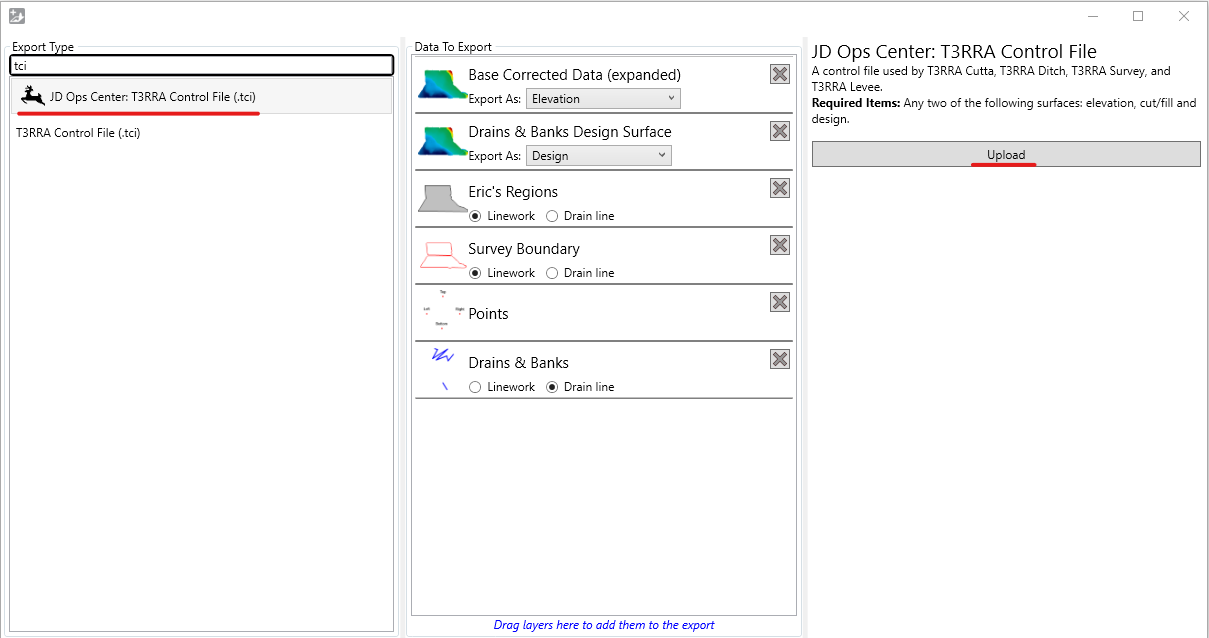Click the Drains & Banks Design Surface thumbnail

tap(442, 141)
